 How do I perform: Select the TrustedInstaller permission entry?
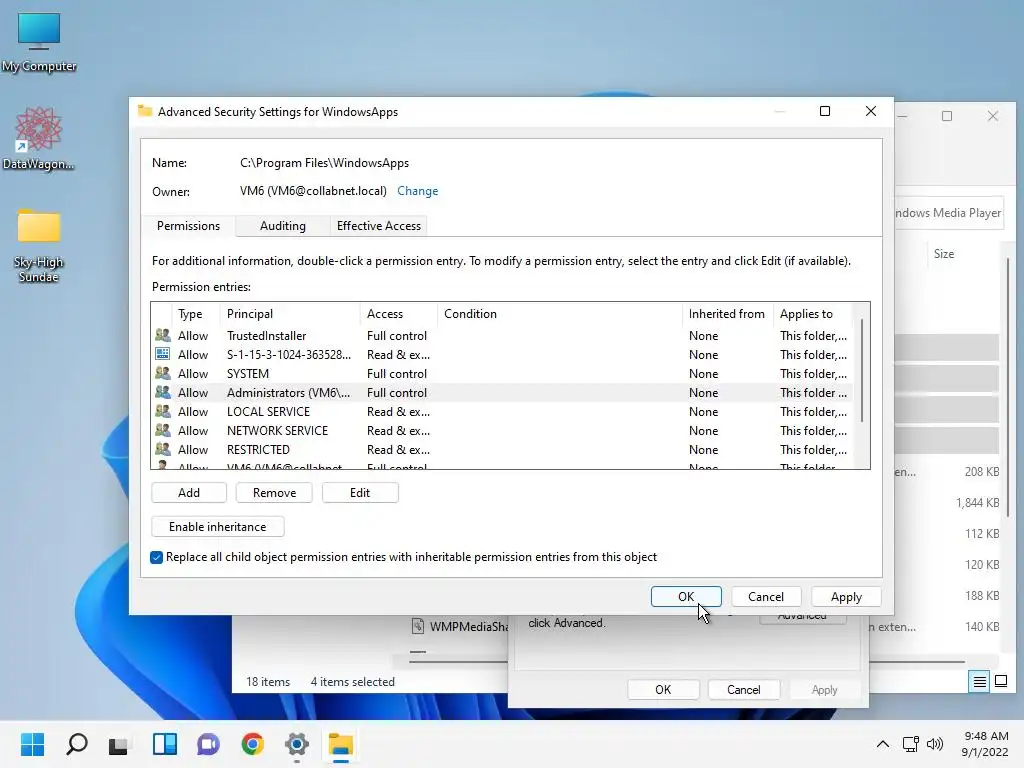503,336
